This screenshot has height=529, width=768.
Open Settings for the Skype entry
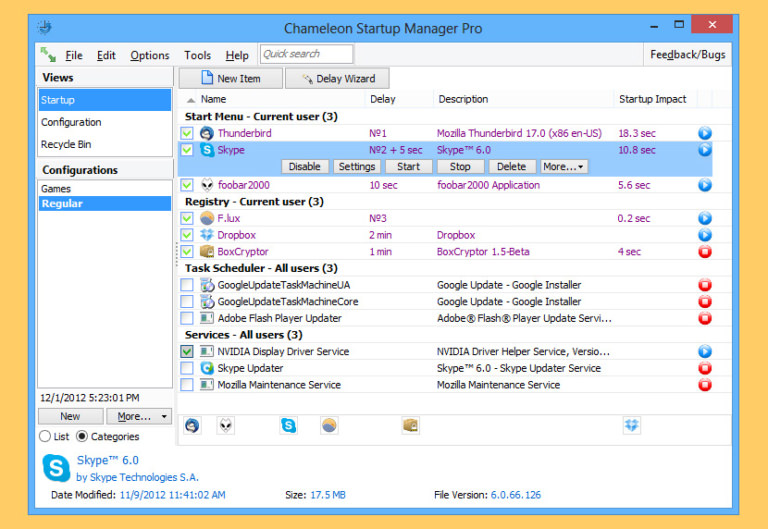click(357, 167)
